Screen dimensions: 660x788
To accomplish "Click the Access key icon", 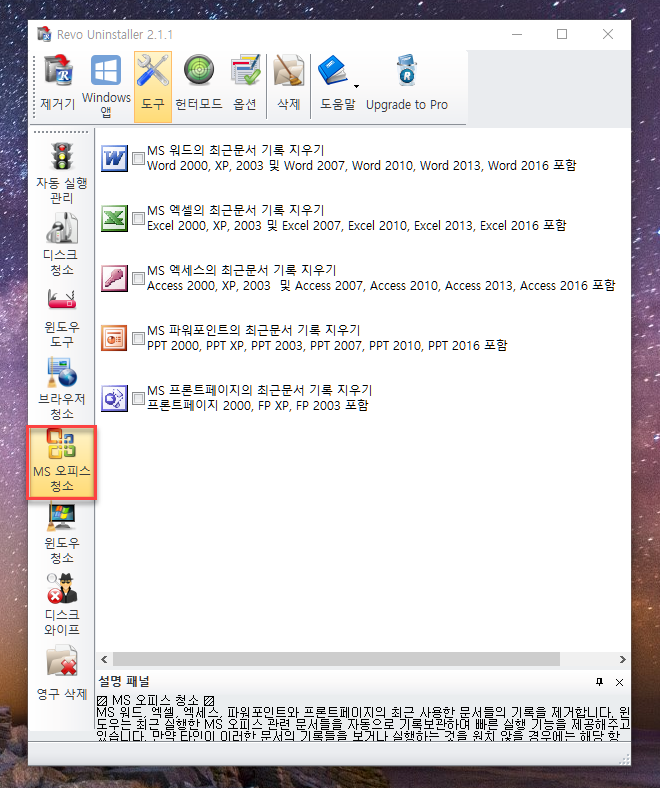I will pyautogui.click(x=114, y=278).
